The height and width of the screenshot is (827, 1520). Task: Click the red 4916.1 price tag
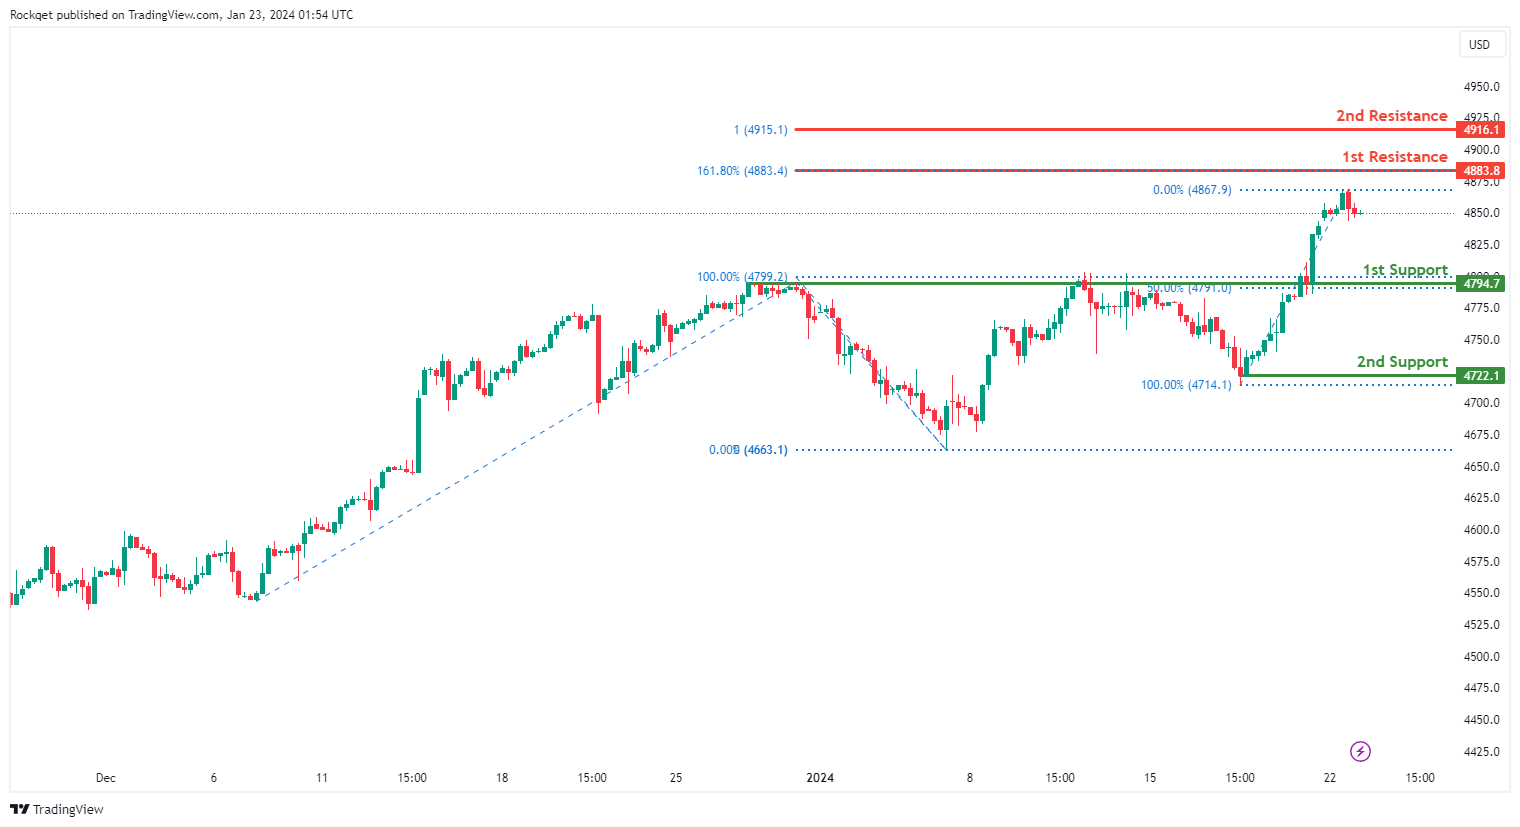point(1480,130)
